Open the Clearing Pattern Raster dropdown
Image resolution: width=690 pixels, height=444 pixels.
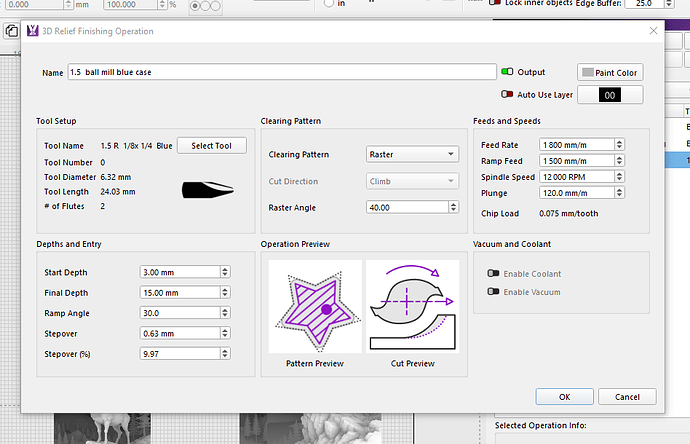tap(412, 154)
